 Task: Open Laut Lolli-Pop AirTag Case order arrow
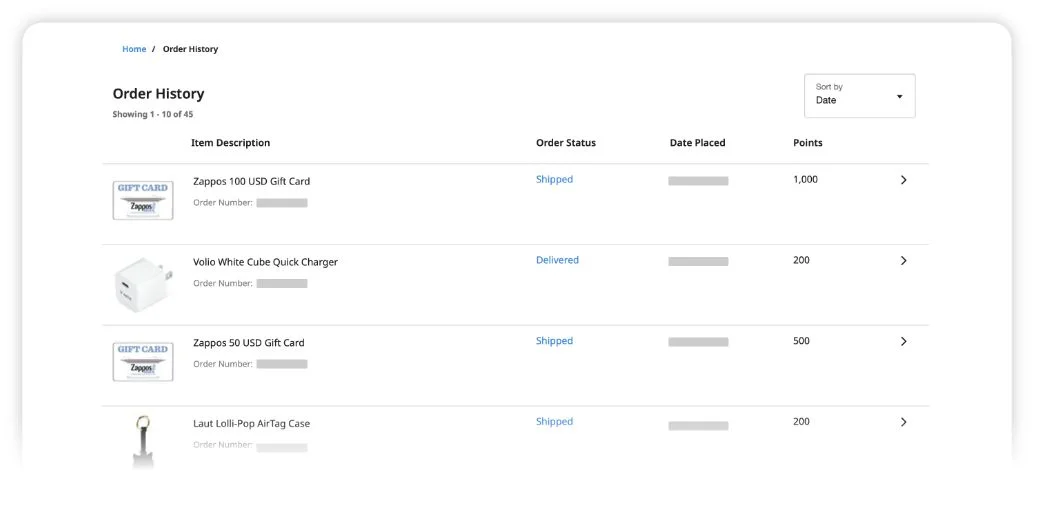(x=903, y=422)
